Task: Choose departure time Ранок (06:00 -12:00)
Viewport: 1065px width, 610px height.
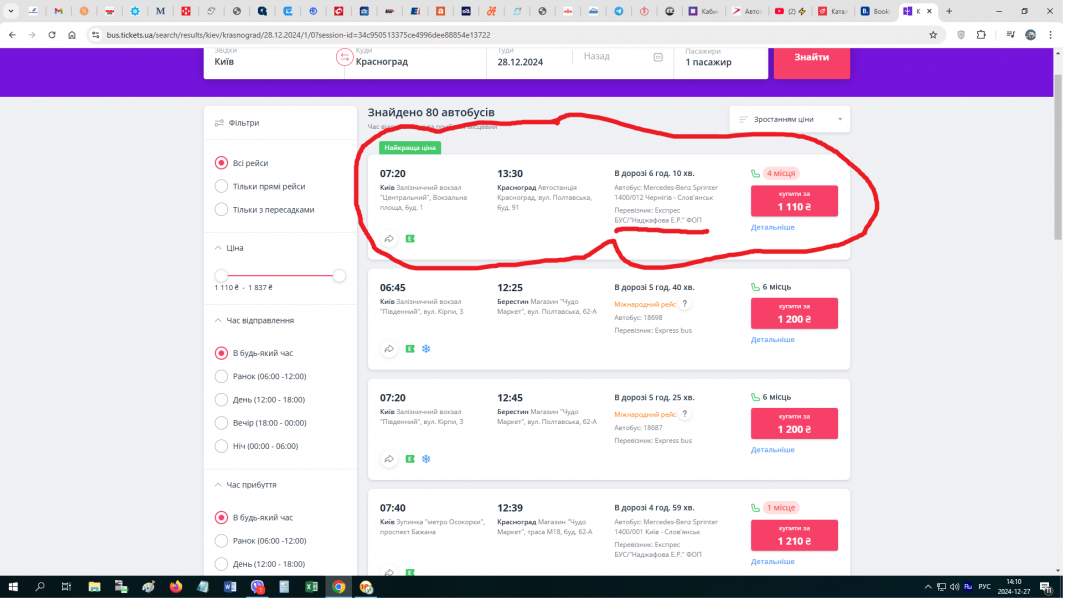Action: (x=222, y=376)
